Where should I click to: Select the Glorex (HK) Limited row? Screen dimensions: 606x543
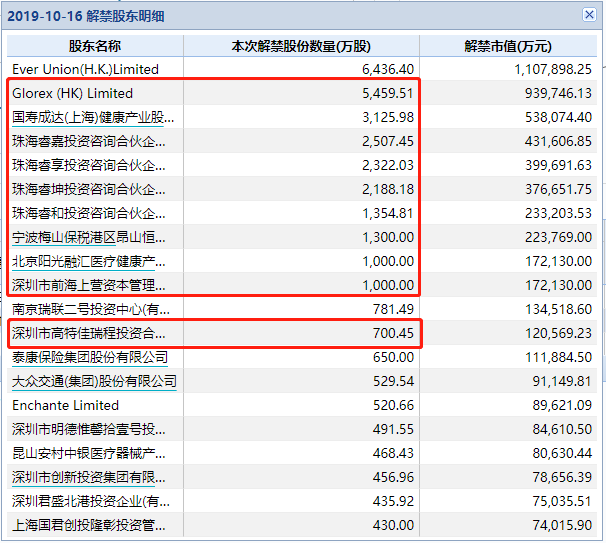302,93
